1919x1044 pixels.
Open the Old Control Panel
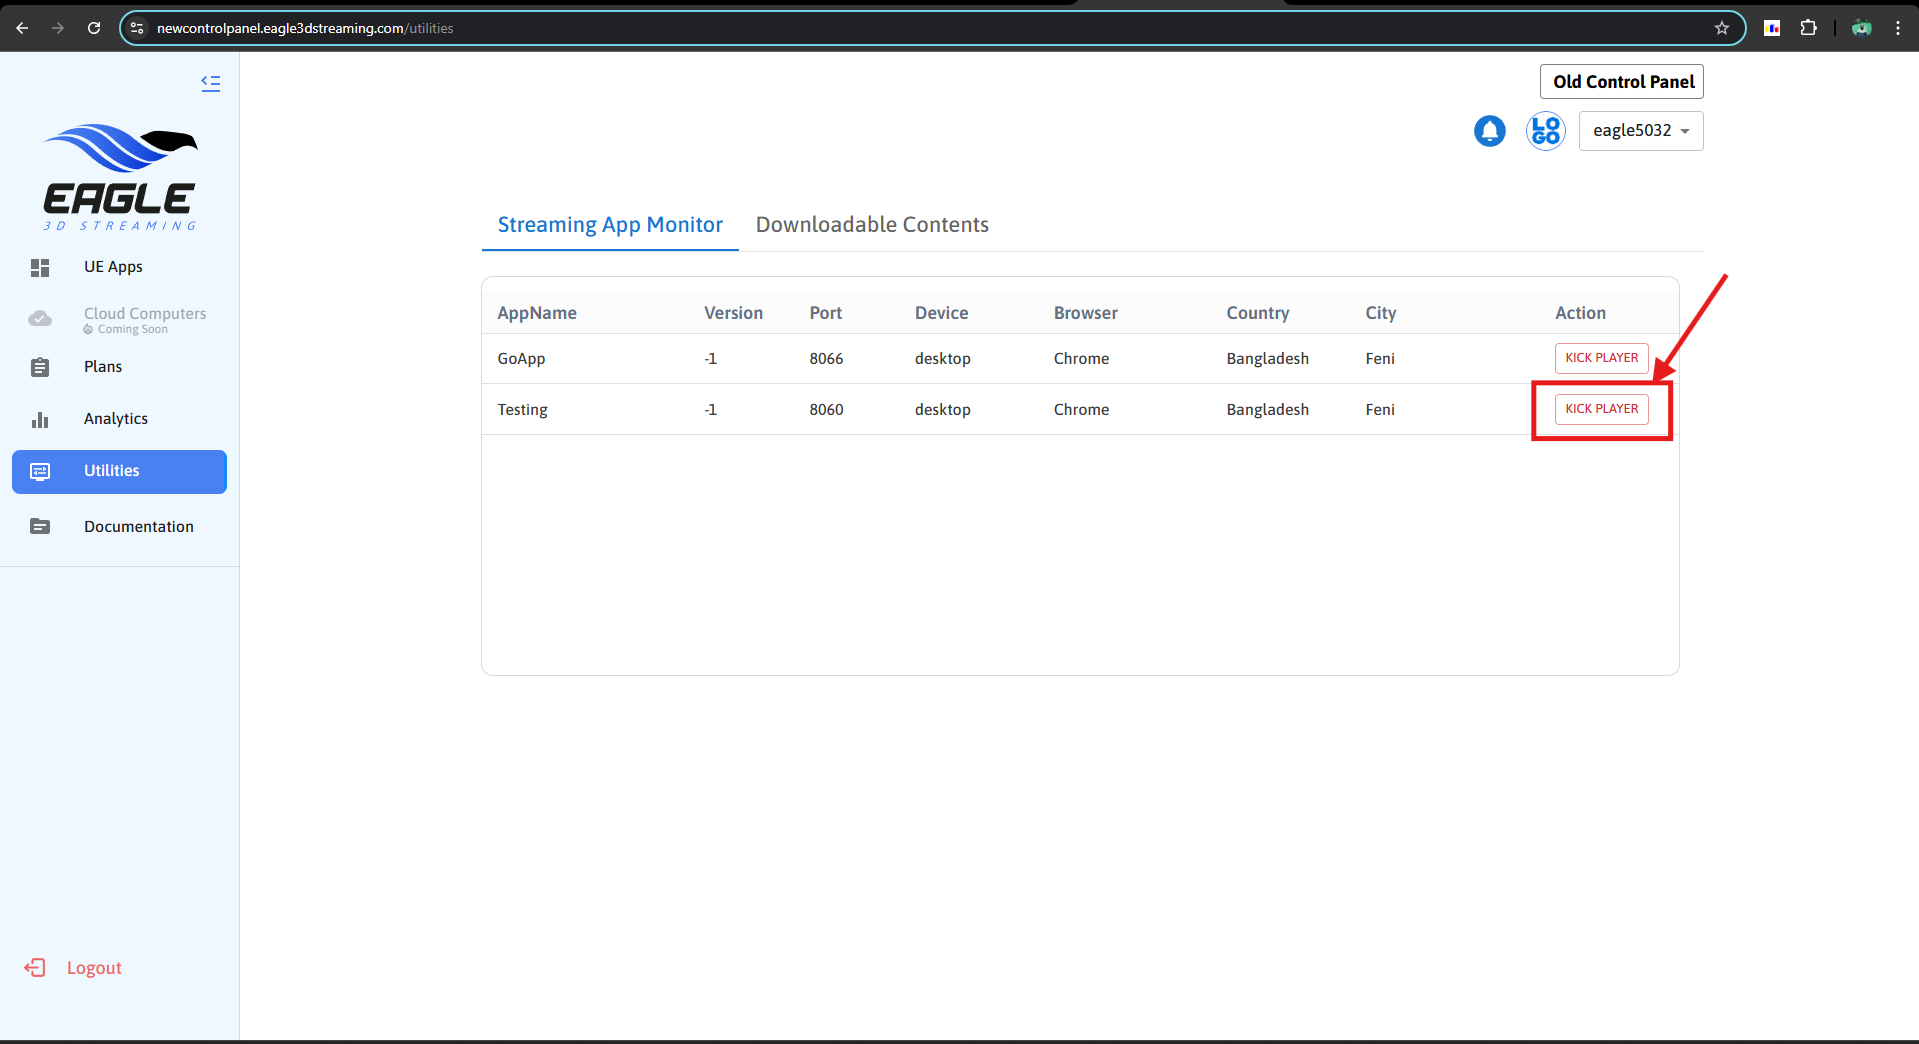coord(1622,82)
